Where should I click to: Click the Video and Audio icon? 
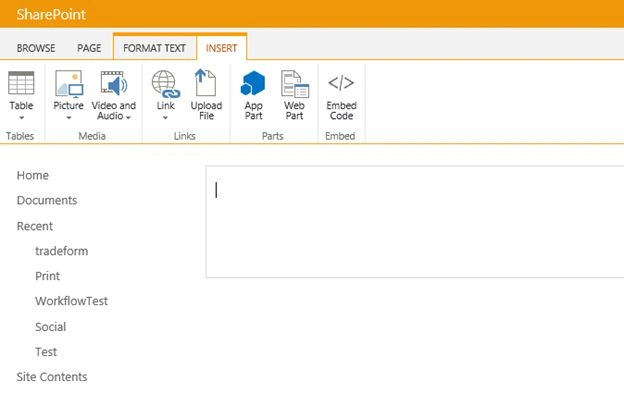tap(114, 83)
